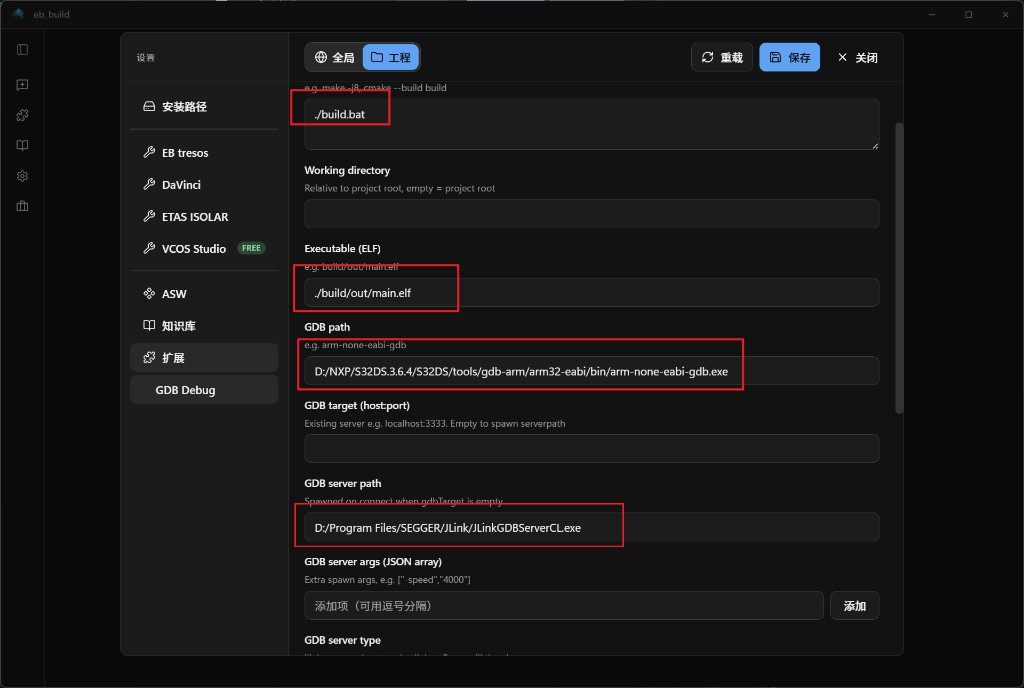Click the "GDB path" label

327,327
